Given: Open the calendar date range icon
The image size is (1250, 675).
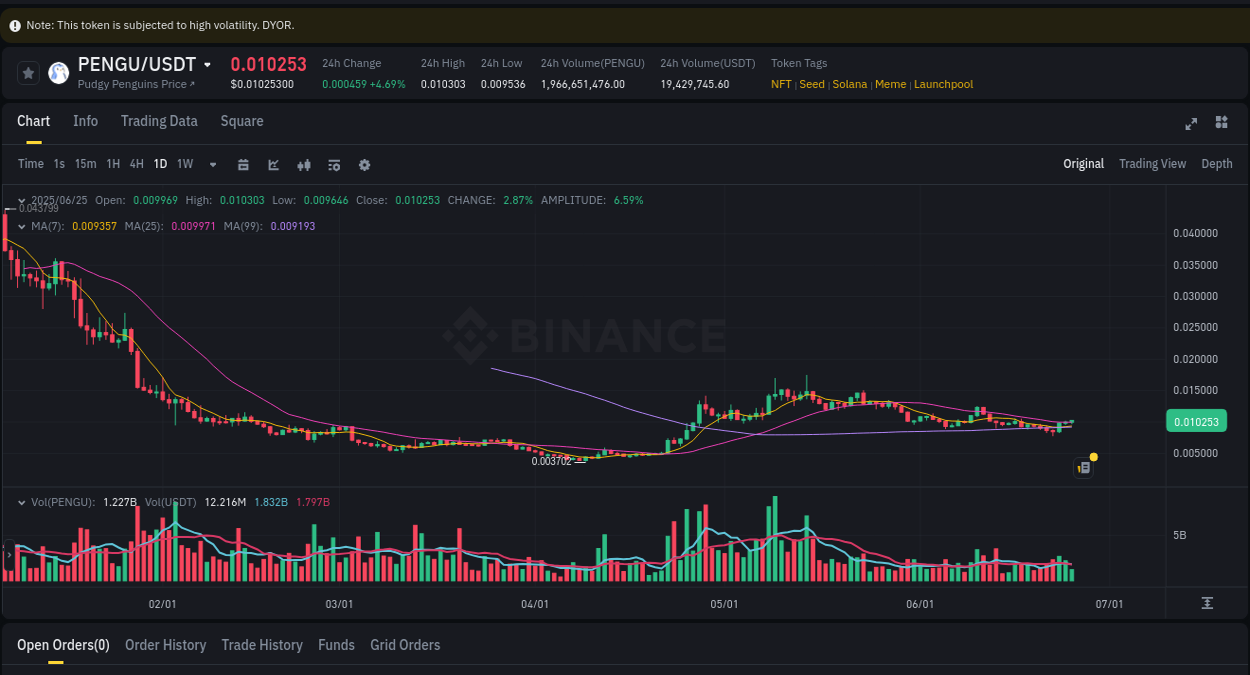Looking at the screenshot, I should click(x=243, y=164).
